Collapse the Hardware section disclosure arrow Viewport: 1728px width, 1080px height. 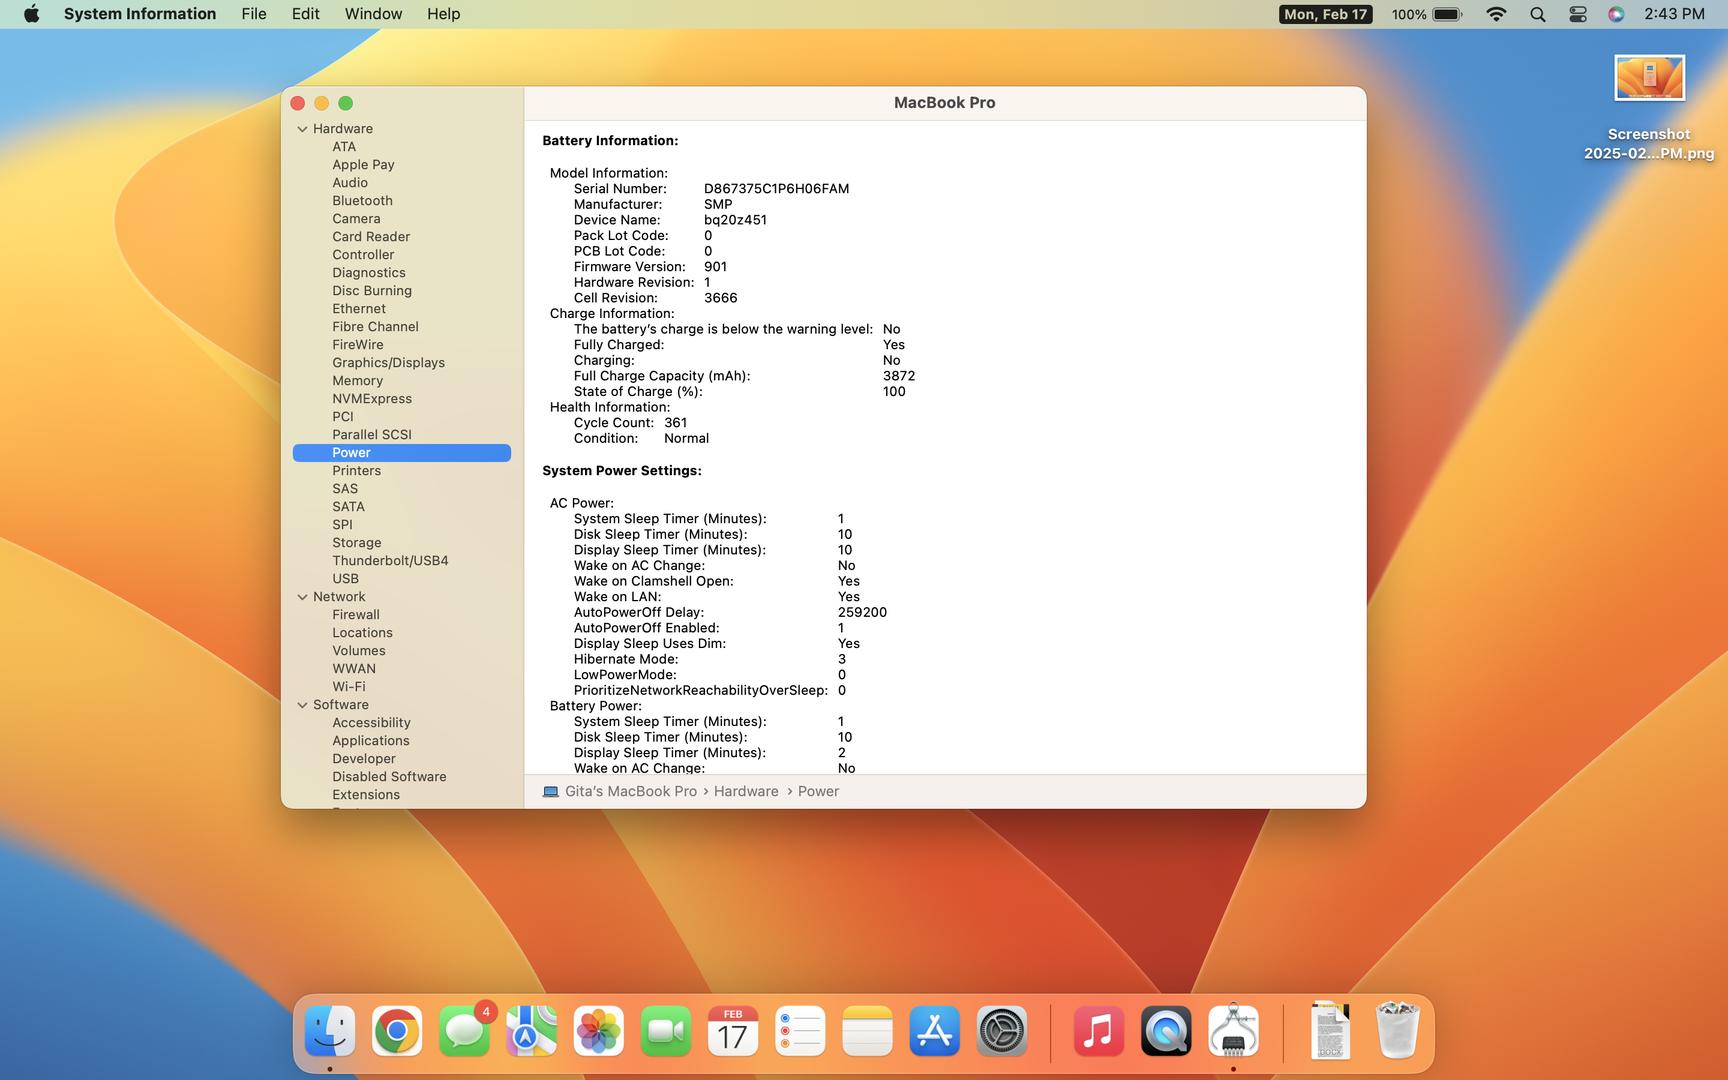tap(302, 129)
